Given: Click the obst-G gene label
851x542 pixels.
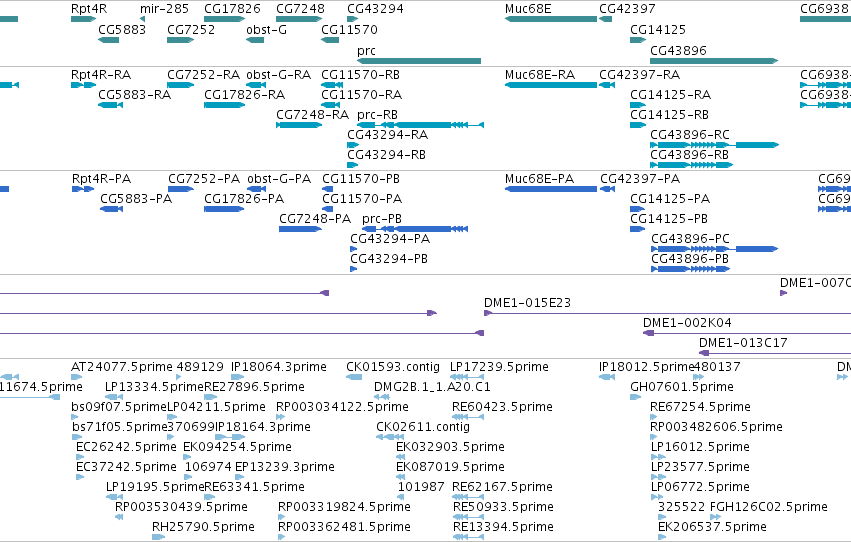Looking at the screenshot, I should (266, 29).
